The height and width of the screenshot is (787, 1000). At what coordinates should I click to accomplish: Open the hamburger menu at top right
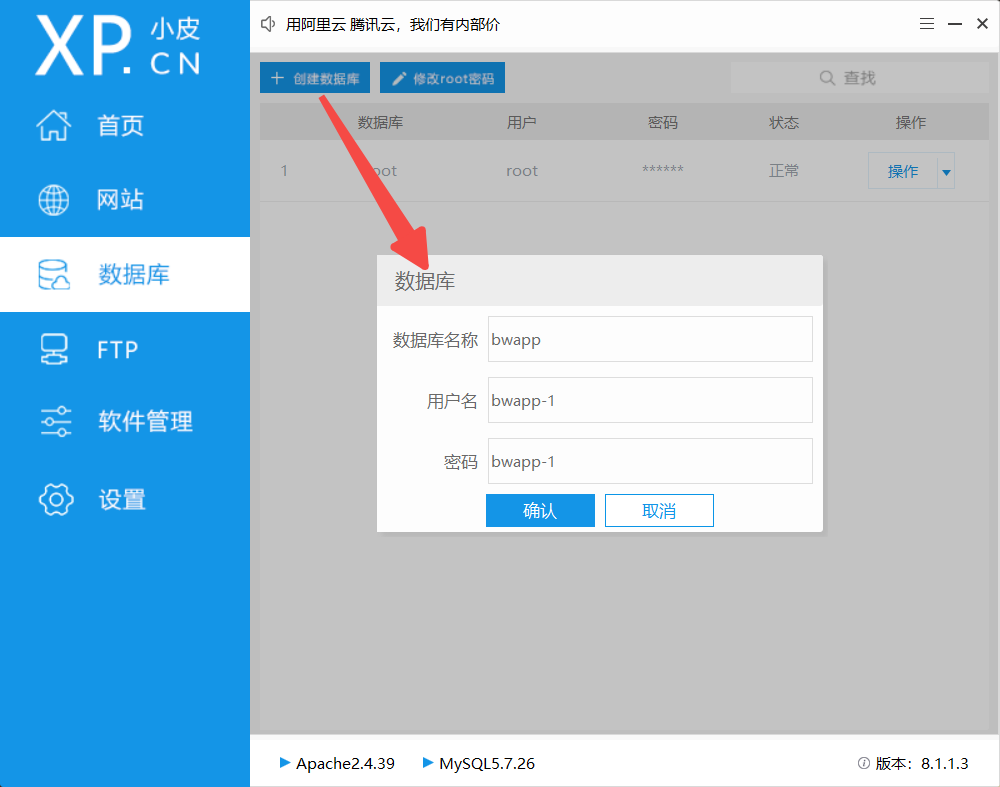(926, 22)
